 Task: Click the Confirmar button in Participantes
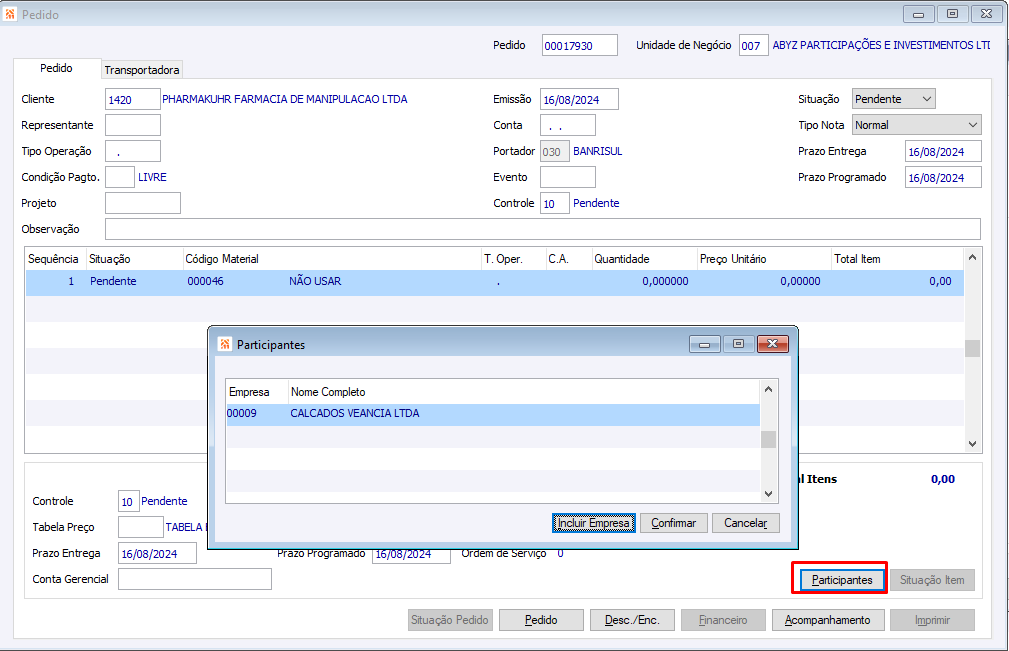click(x=673, y=523)
